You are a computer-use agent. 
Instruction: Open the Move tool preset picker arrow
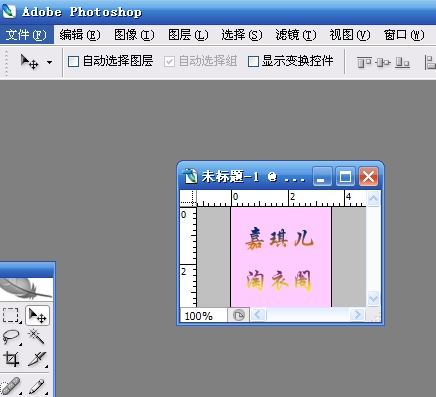[x=49, y=62]
